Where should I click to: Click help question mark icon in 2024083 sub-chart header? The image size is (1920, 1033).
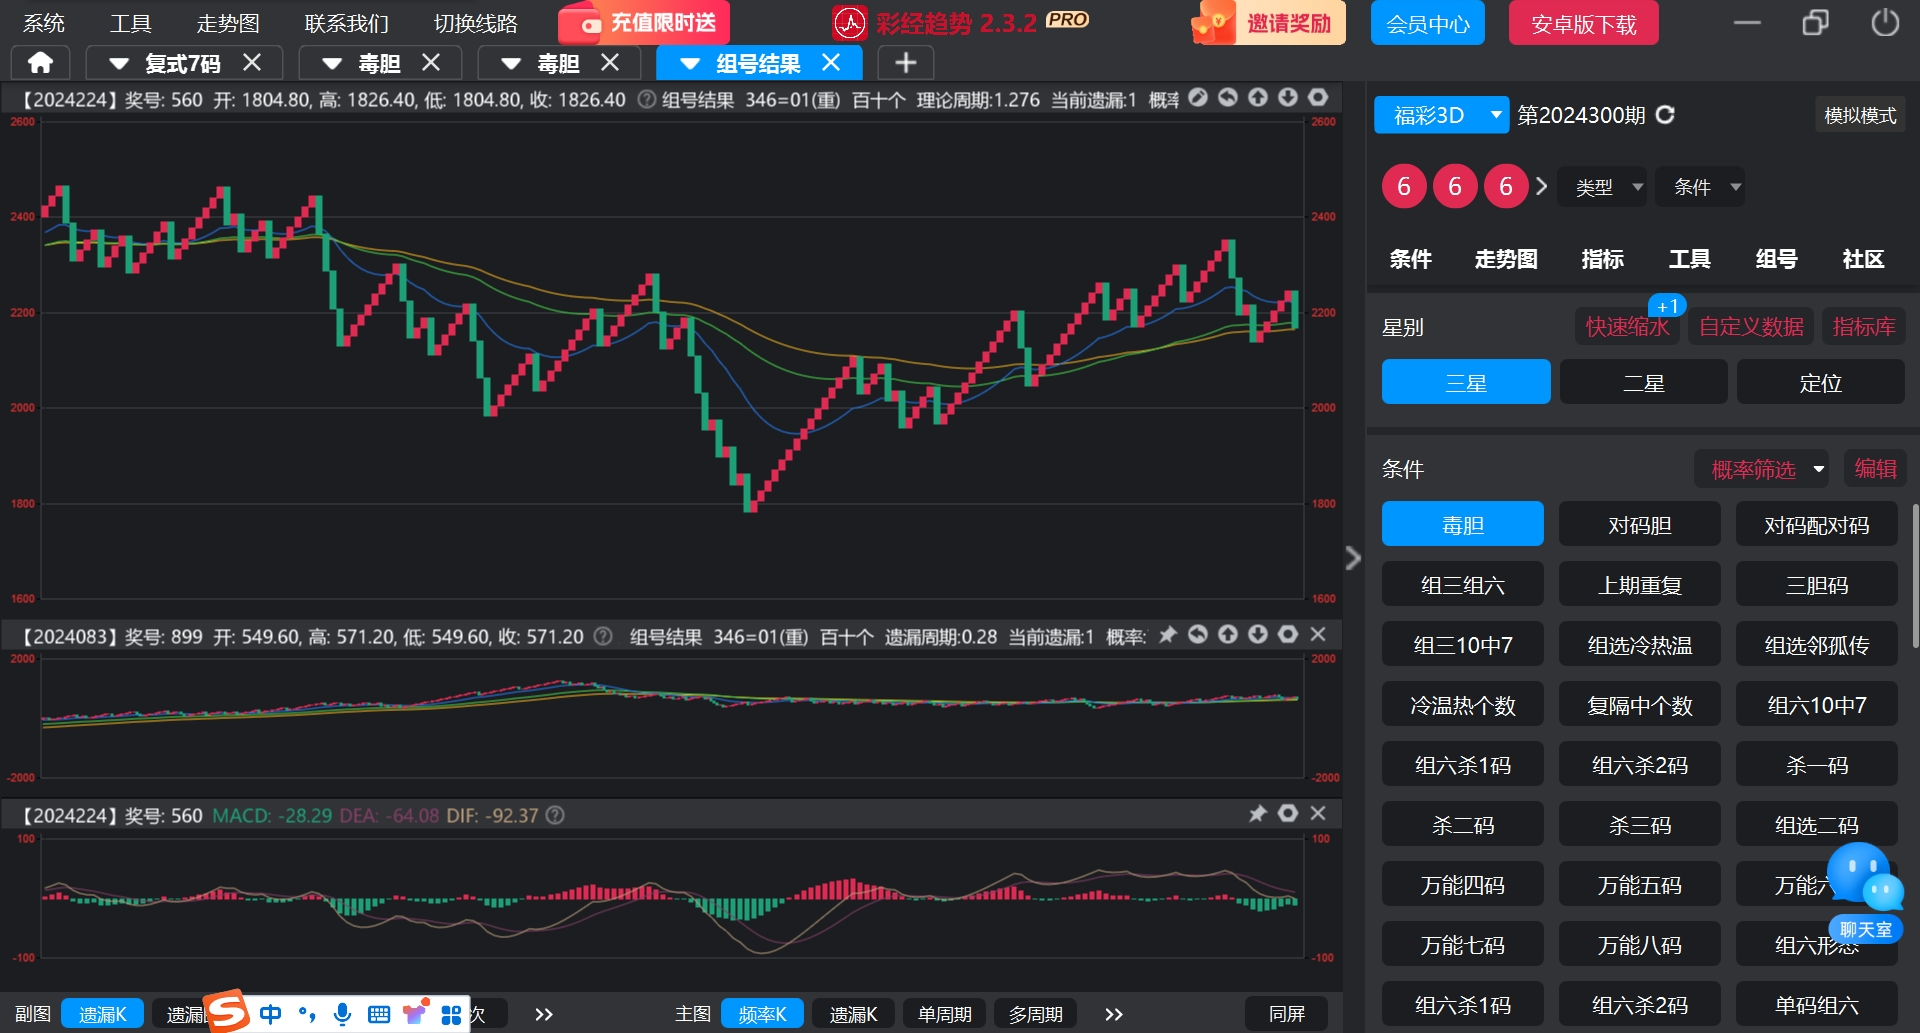pyautogui.click(x=603, y=637)
